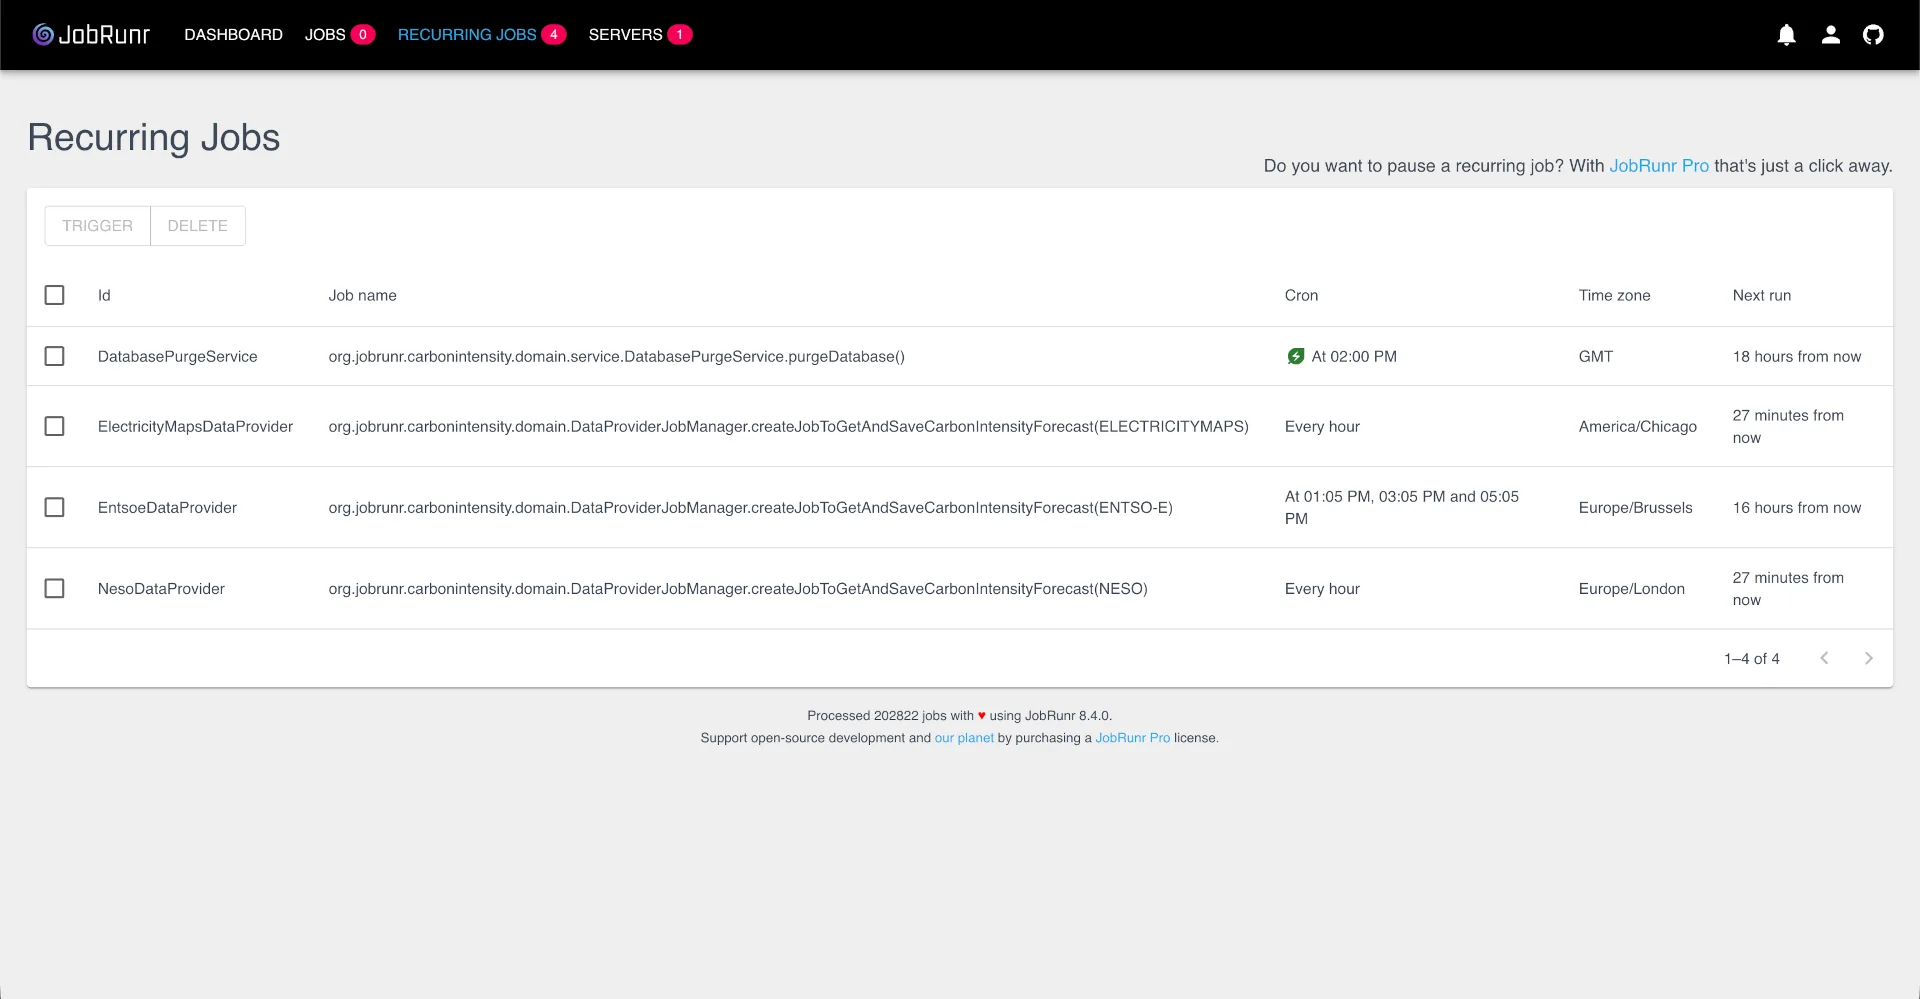1920x999 pixels.
Task: Click the Europe/London time zone cell
Action: pos(1631,588)
